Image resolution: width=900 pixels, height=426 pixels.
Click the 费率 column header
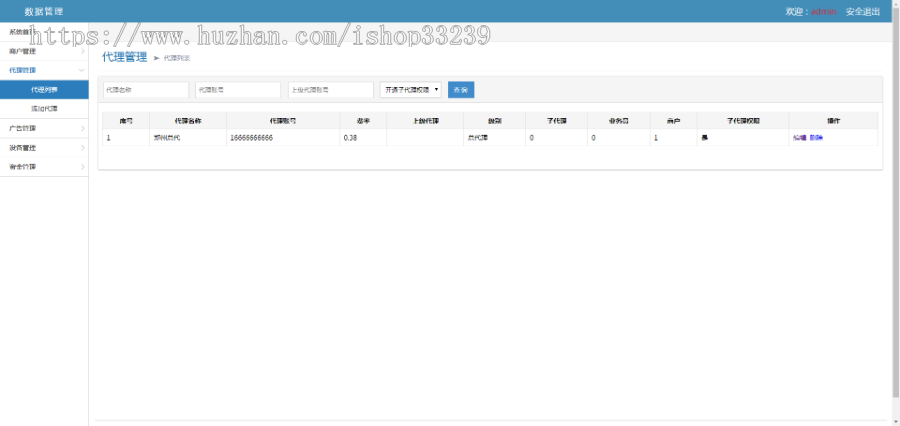click(x=363, y=121)
